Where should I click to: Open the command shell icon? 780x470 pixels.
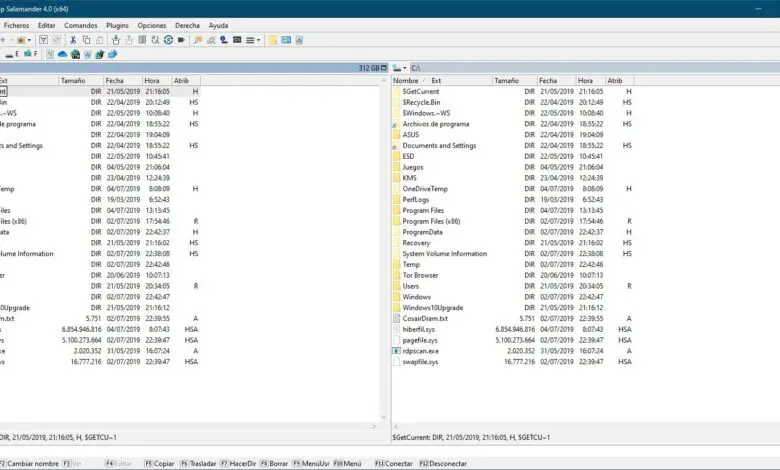click(x=237, y=40)
